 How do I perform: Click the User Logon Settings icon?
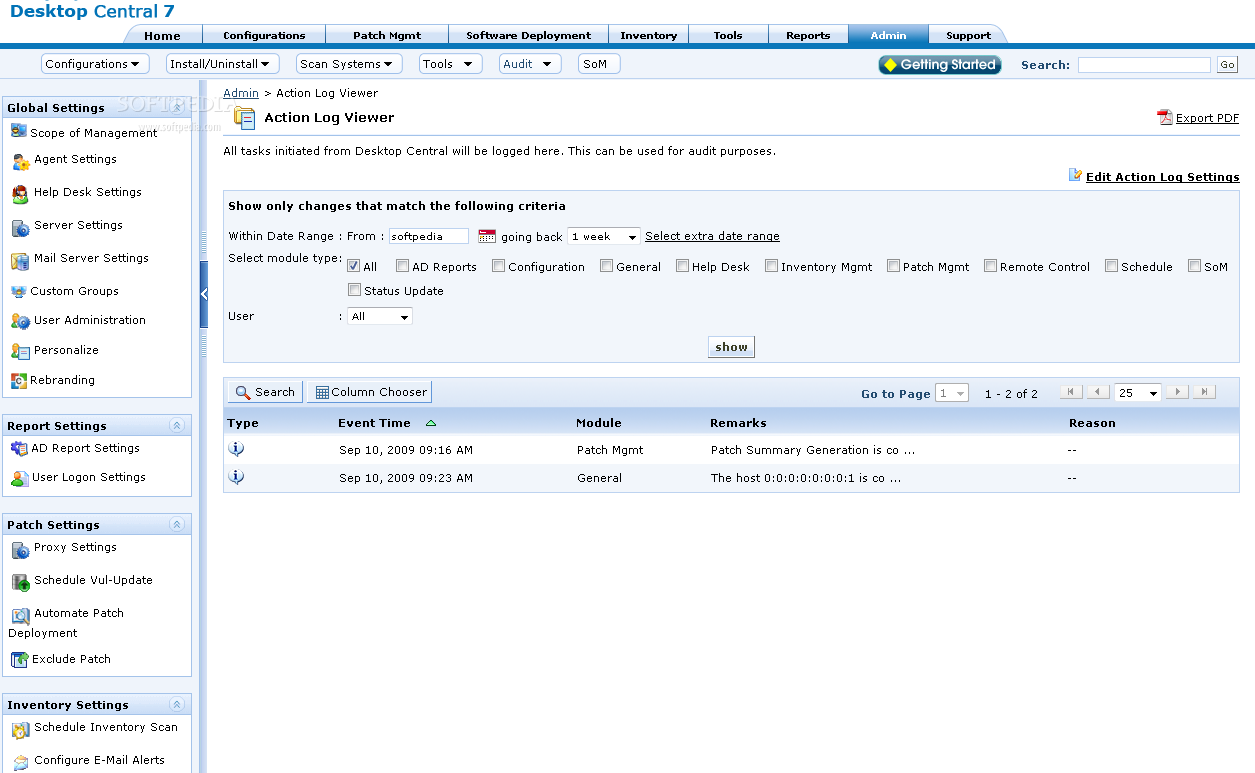[x=20, y=479]
